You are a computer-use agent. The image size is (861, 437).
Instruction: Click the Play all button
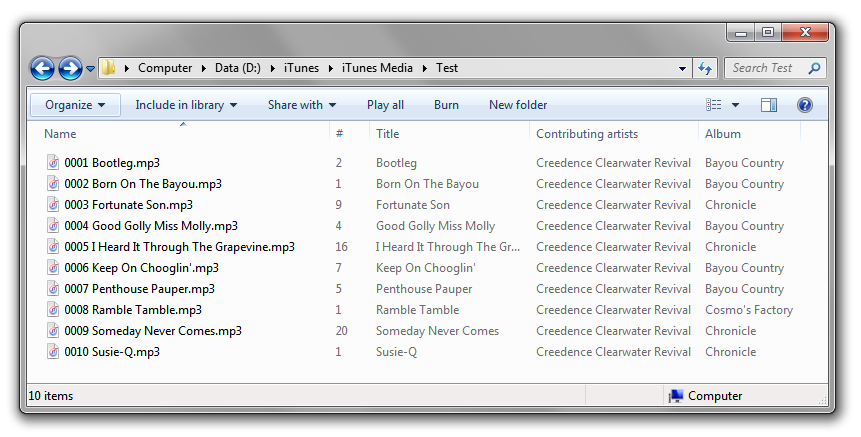point(385,105)
